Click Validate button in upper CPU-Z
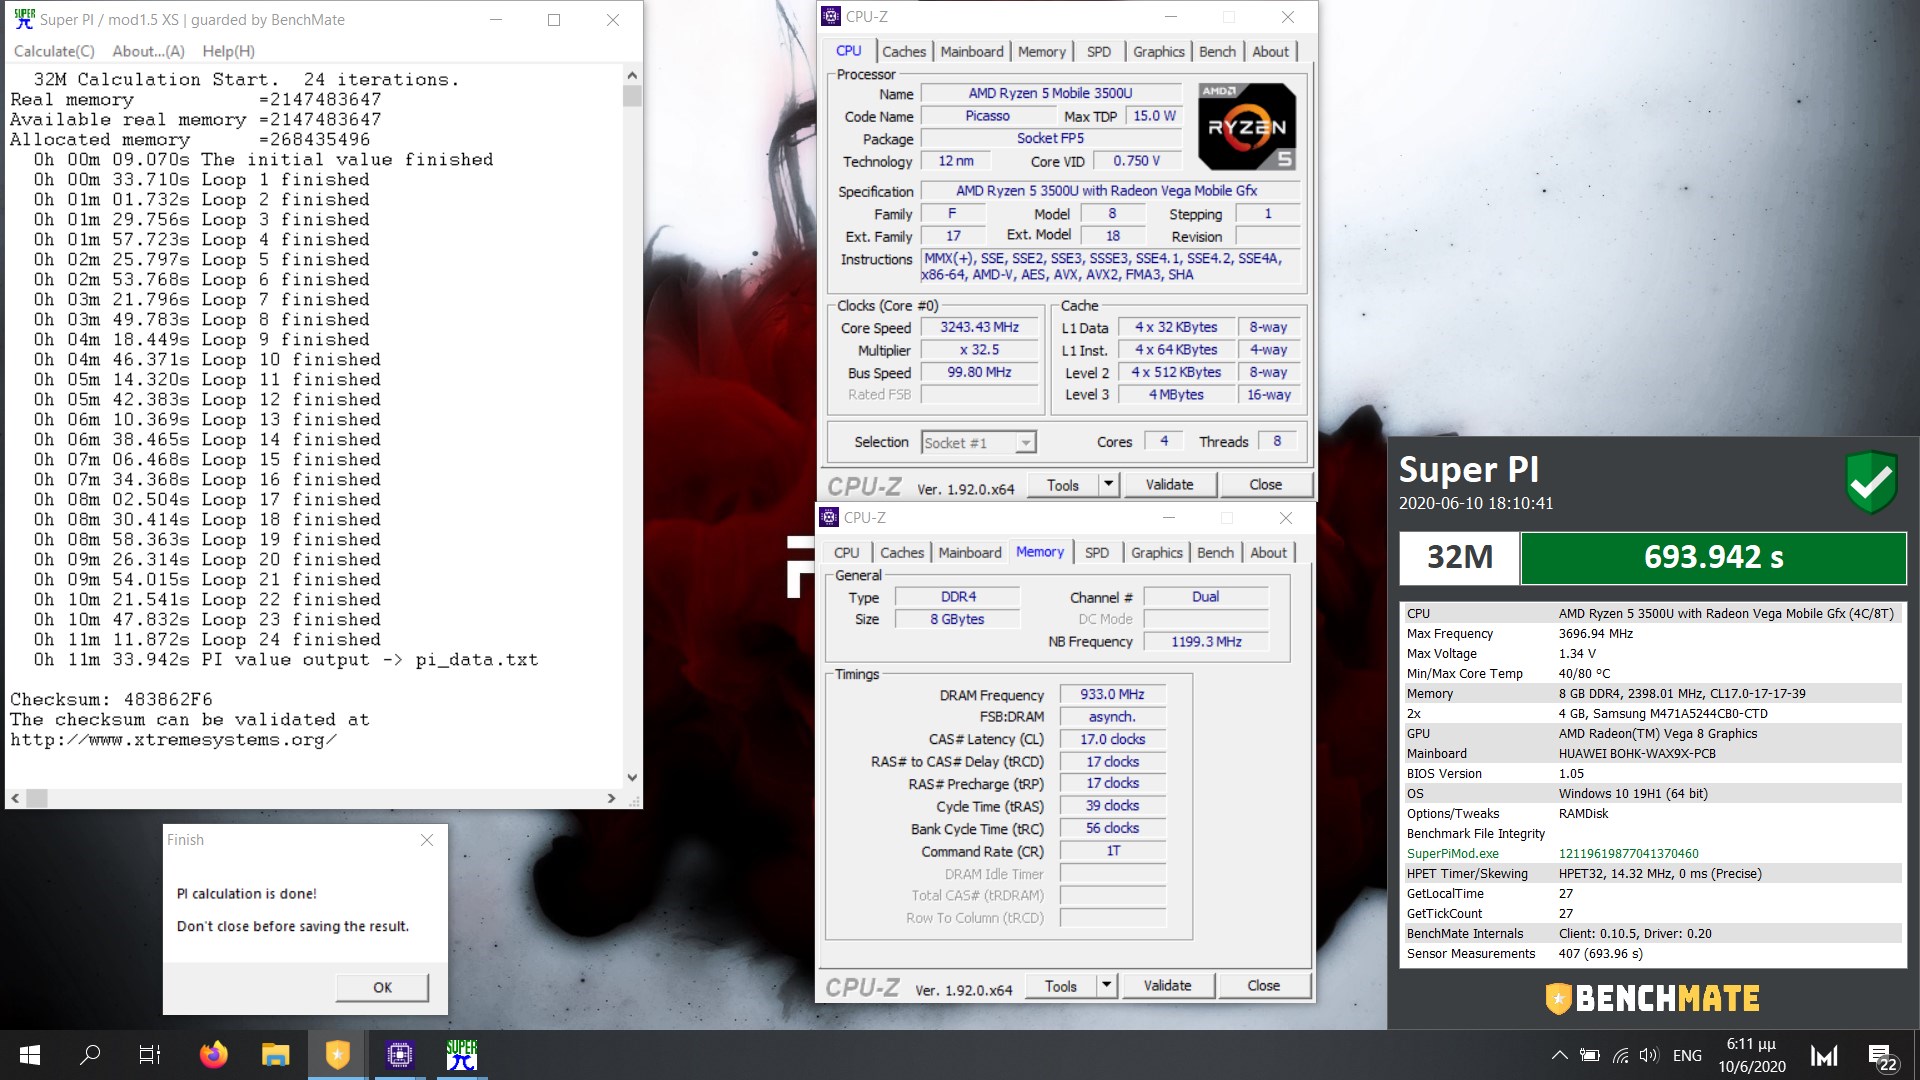 coord(1169,484)
